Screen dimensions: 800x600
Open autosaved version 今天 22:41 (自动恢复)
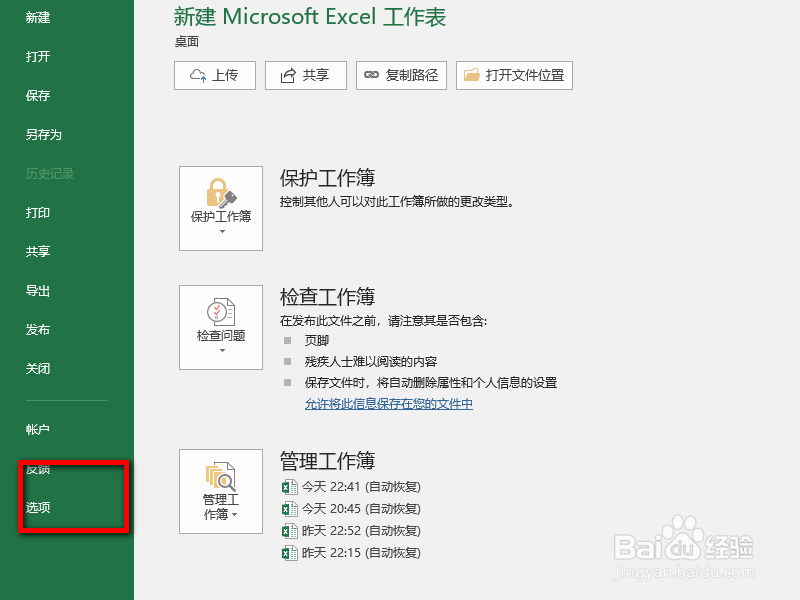click(x=361, y=487)
